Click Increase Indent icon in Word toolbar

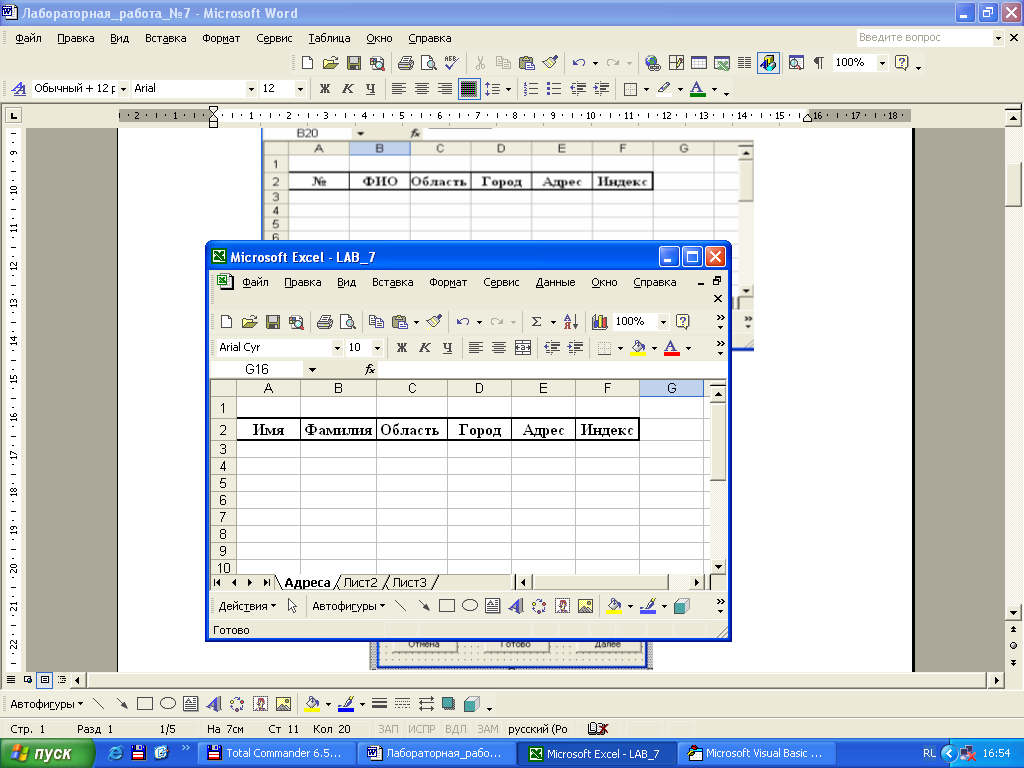coord(601,88)
